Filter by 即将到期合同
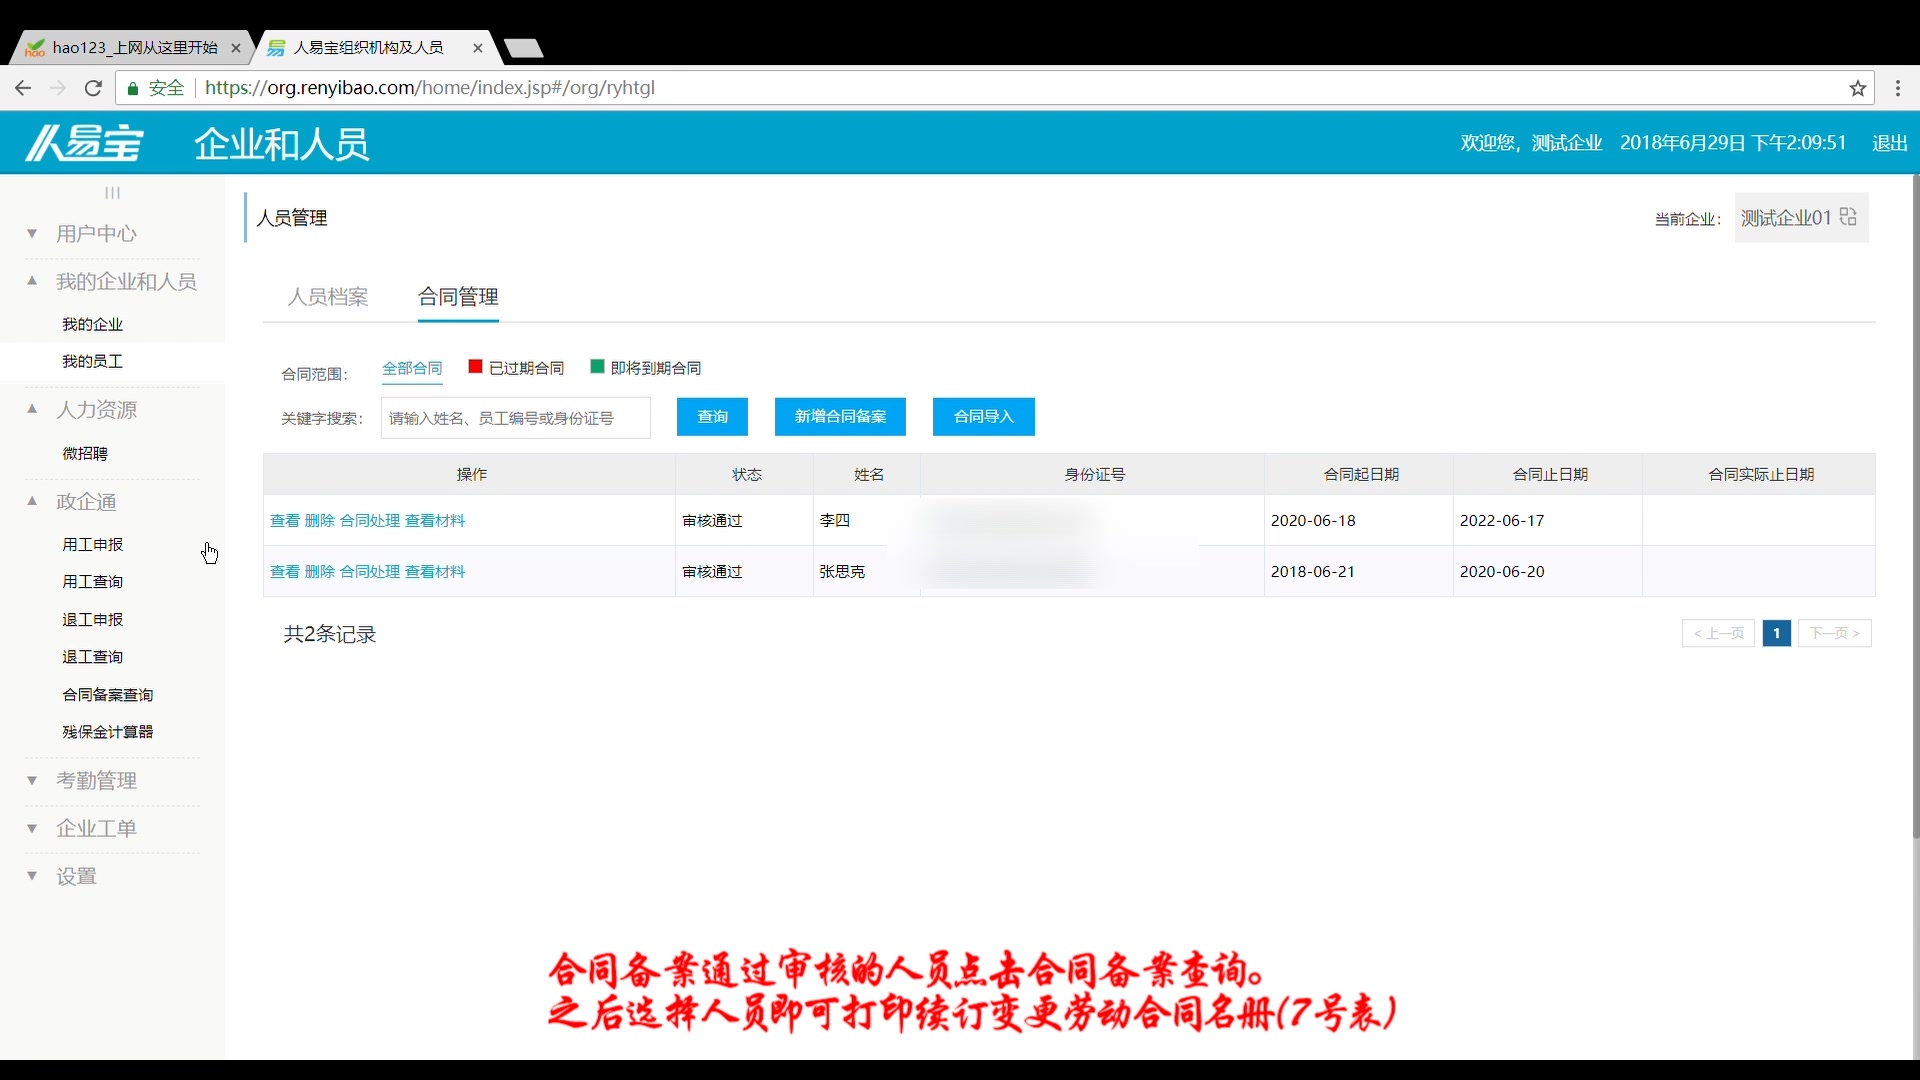The image size is (1920, 1080). [656, 368]
